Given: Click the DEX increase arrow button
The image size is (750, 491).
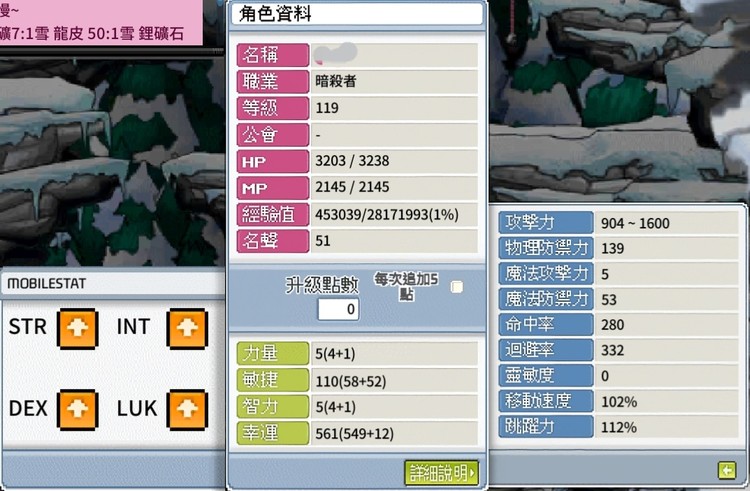Looking at the screenshot, I should click(77, 409).
